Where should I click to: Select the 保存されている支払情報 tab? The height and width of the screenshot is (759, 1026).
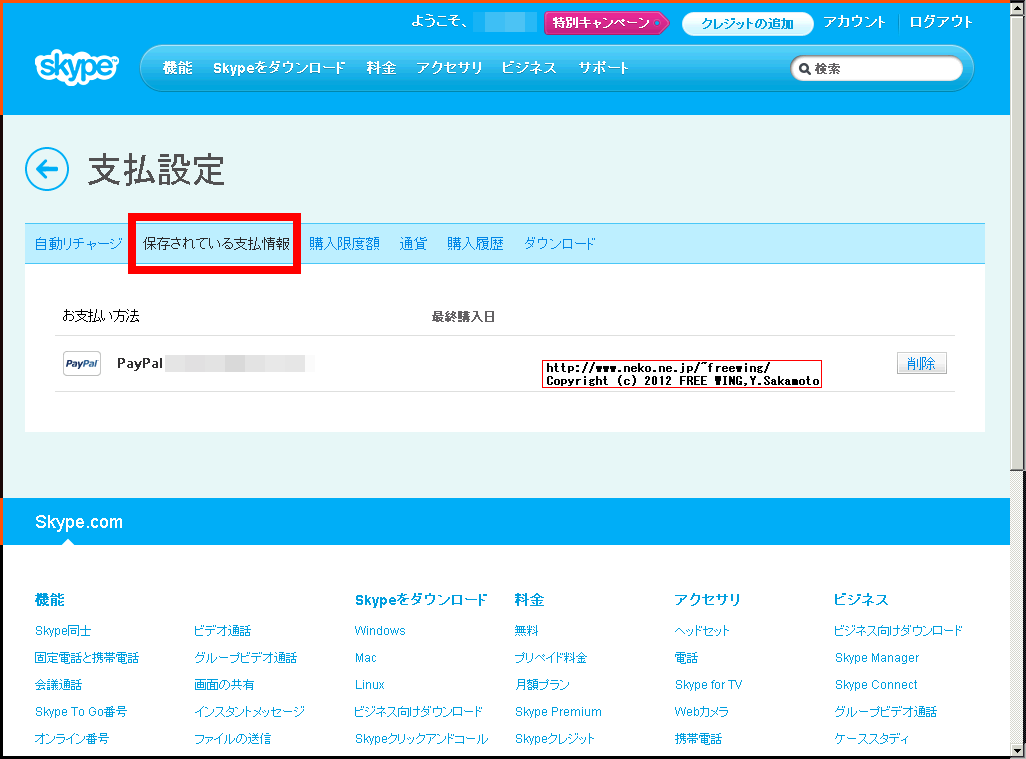[216, 243]
